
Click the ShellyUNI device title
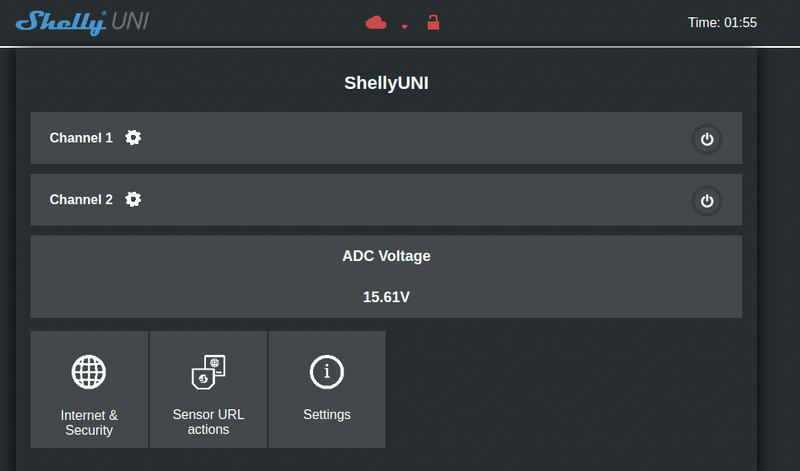coord(386,83)
